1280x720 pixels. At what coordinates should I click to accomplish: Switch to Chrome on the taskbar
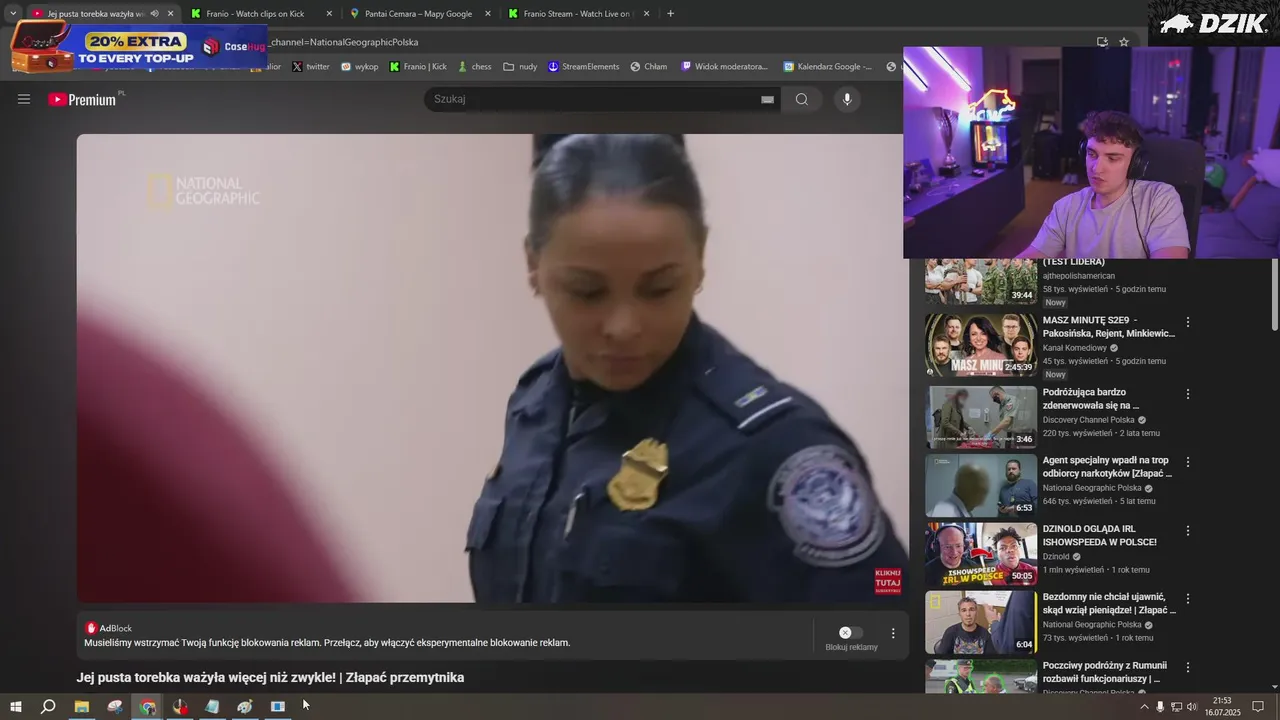(148, 706)
